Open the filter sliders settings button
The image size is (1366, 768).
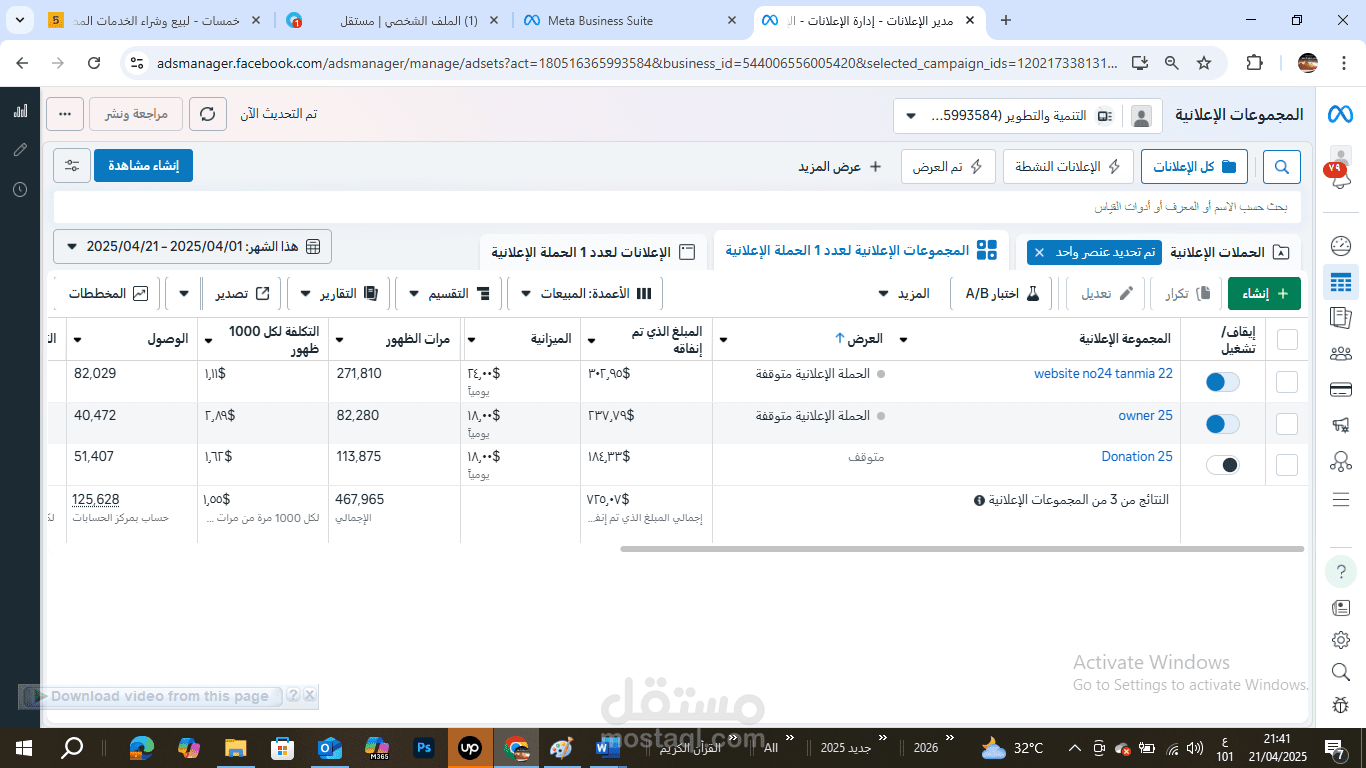72,166
